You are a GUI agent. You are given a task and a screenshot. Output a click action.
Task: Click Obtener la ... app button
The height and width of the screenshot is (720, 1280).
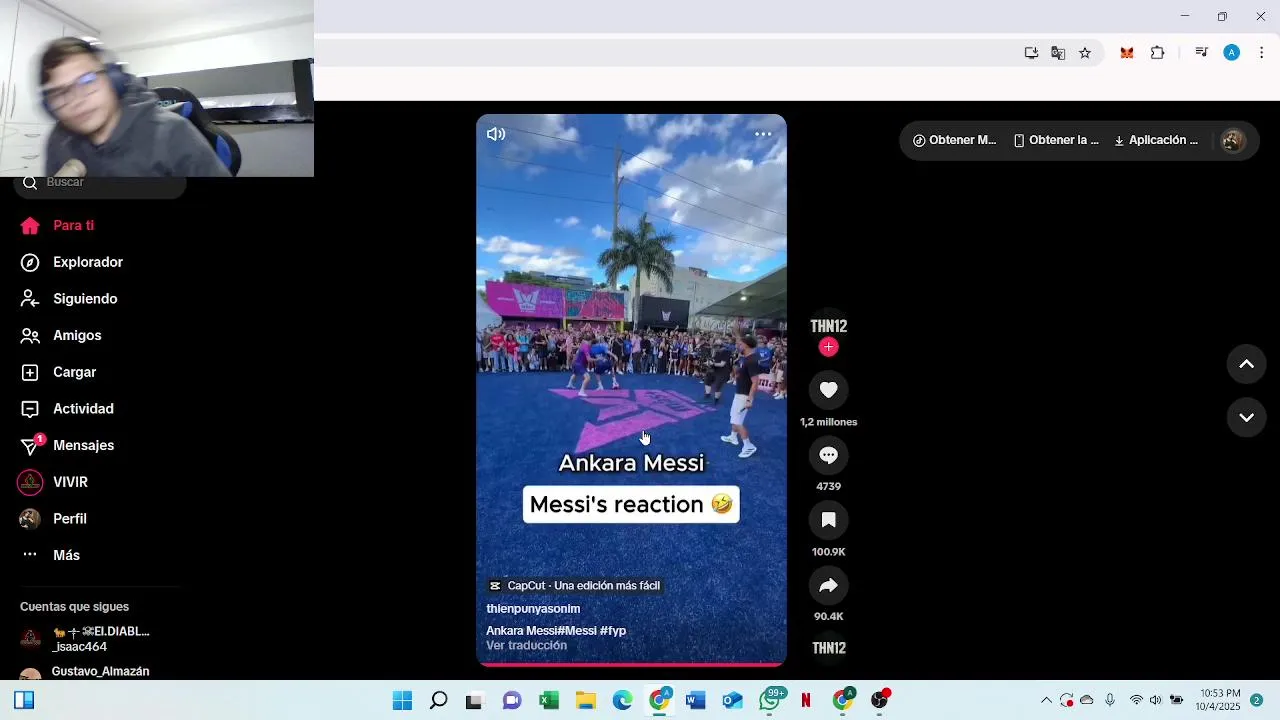[1056, 140]
